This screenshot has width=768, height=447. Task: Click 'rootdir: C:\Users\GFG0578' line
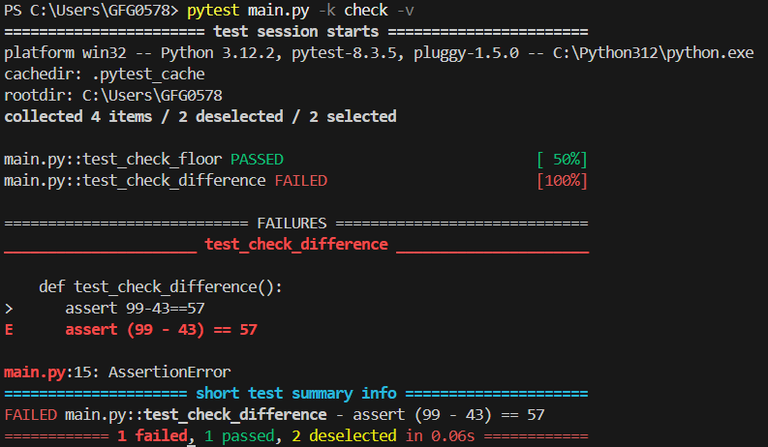tap(113, 95)
